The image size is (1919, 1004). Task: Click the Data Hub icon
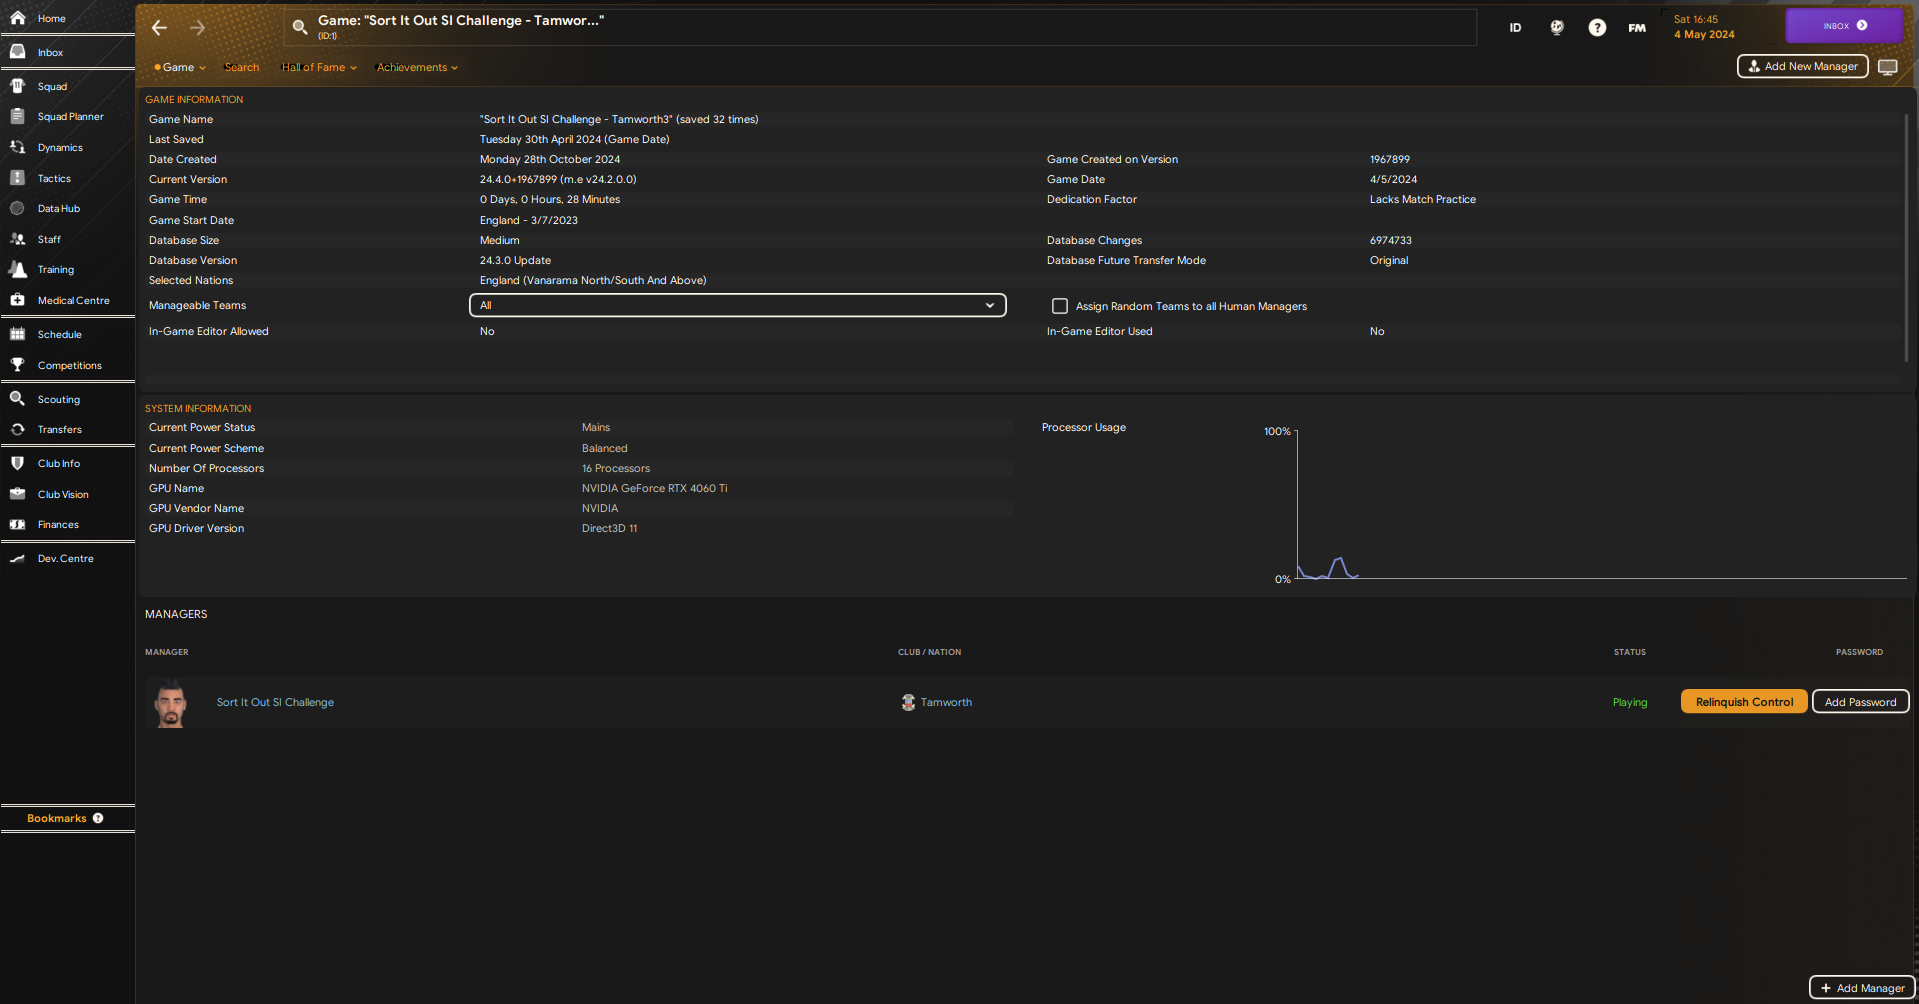point(17,208)
